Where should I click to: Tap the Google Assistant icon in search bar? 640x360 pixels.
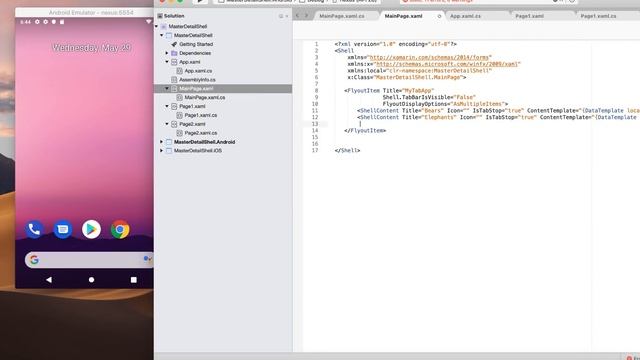coord(147,259)
